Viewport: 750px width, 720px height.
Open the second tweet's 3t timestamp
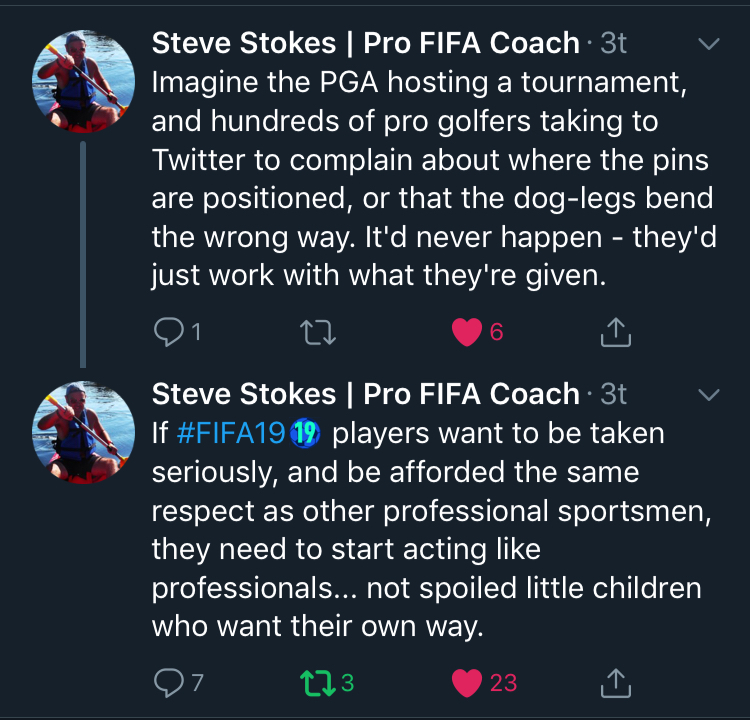pyautogui.click(x=613, y=394)
